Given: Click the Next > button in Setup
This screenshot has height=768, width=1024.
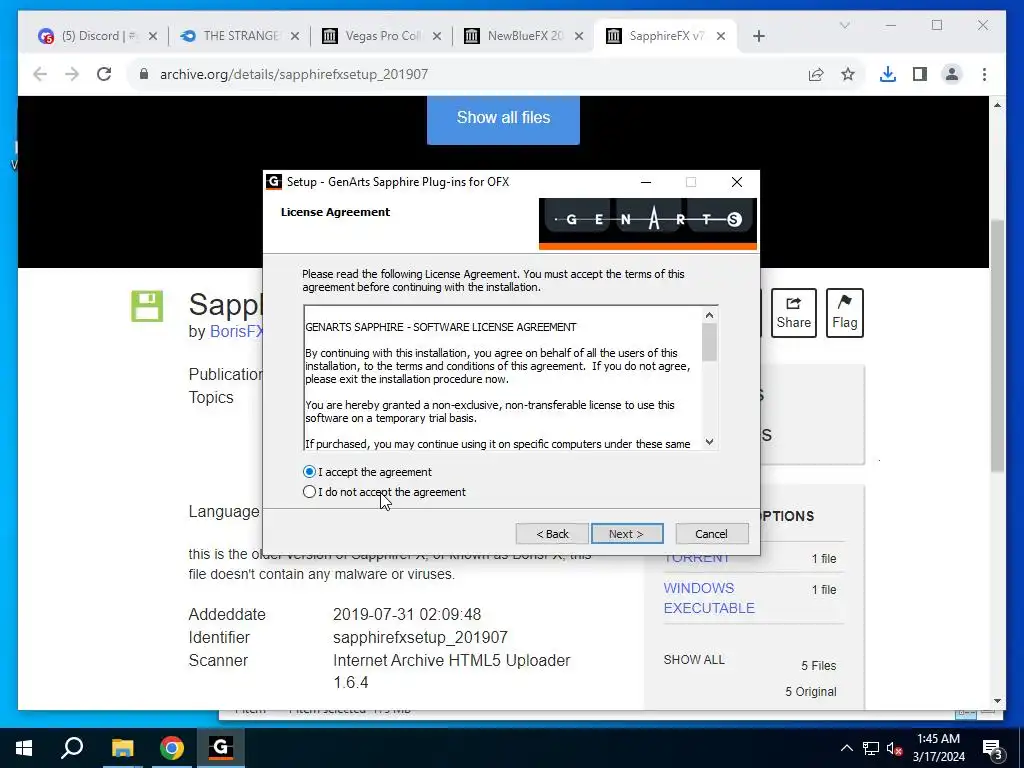Looking at the screenshot, I should click(627, 534).
